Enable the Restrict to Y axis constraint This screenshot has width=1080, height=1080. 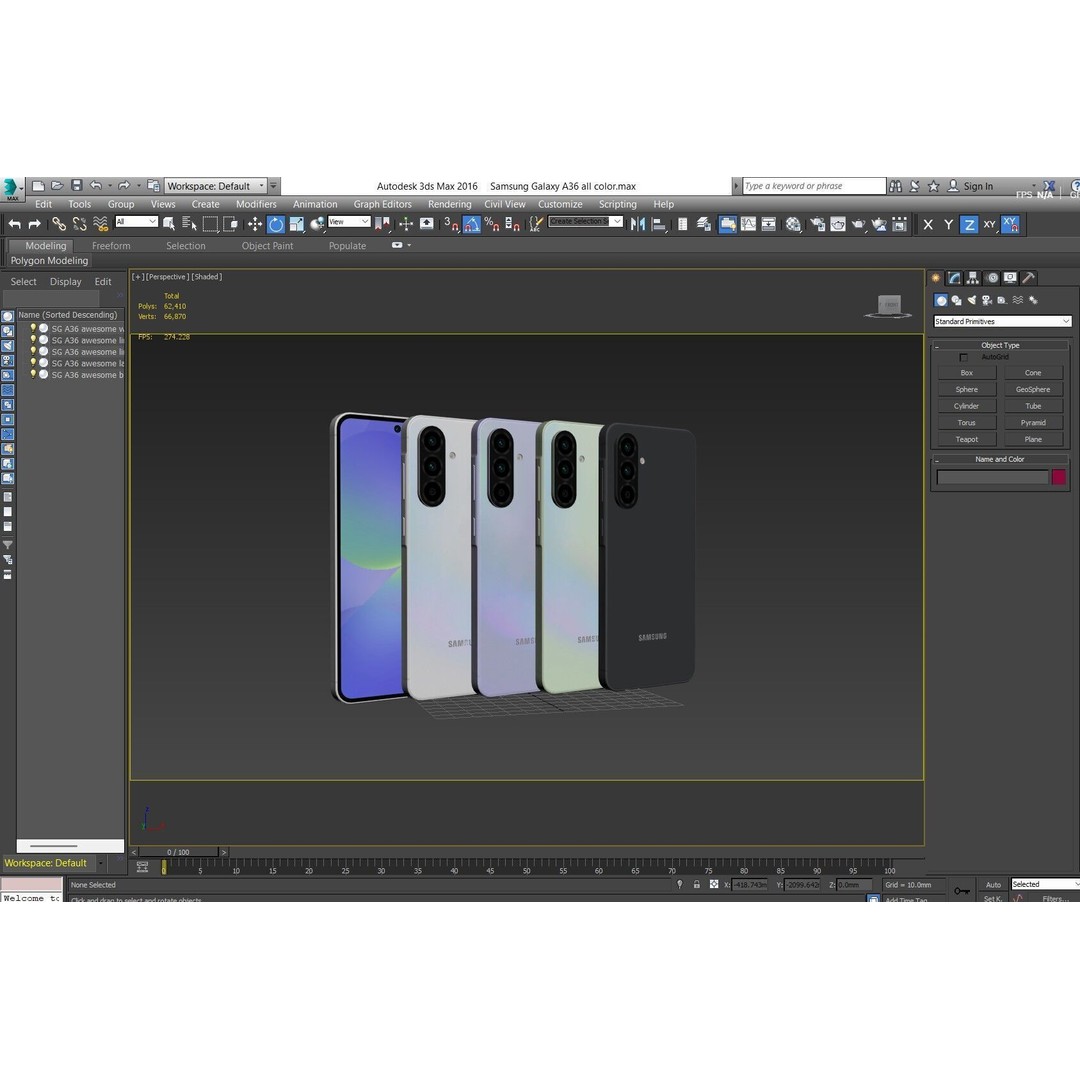tap(948, 225)
